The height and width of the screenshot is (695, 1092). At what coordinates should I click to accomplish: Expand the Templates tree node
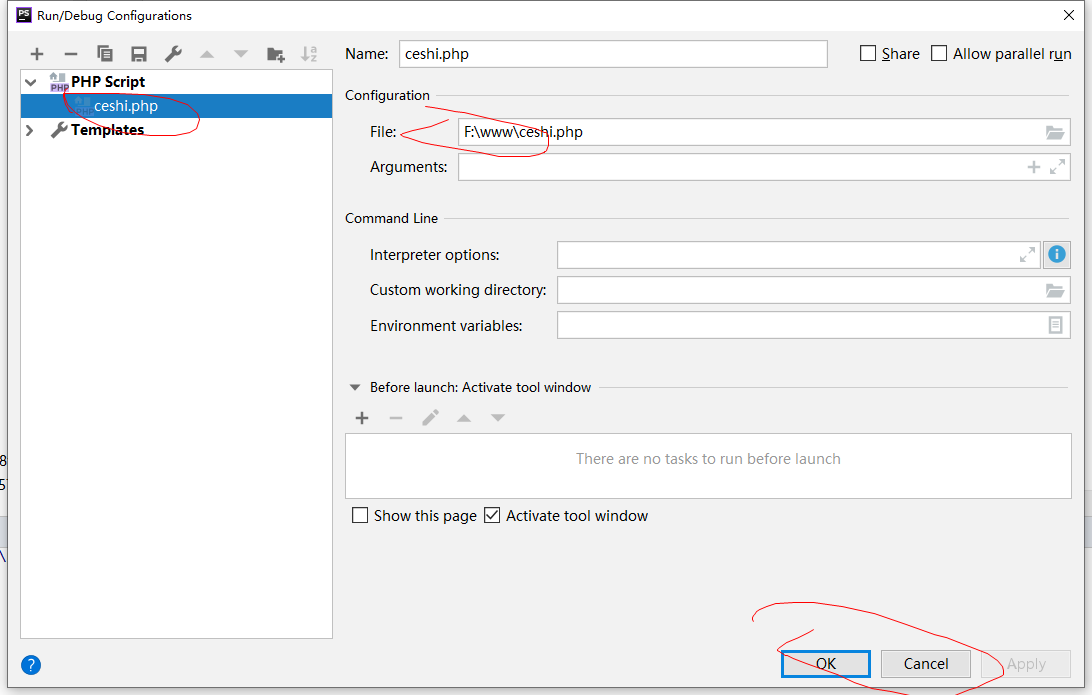pyautogui.click(x=30, y=130)
